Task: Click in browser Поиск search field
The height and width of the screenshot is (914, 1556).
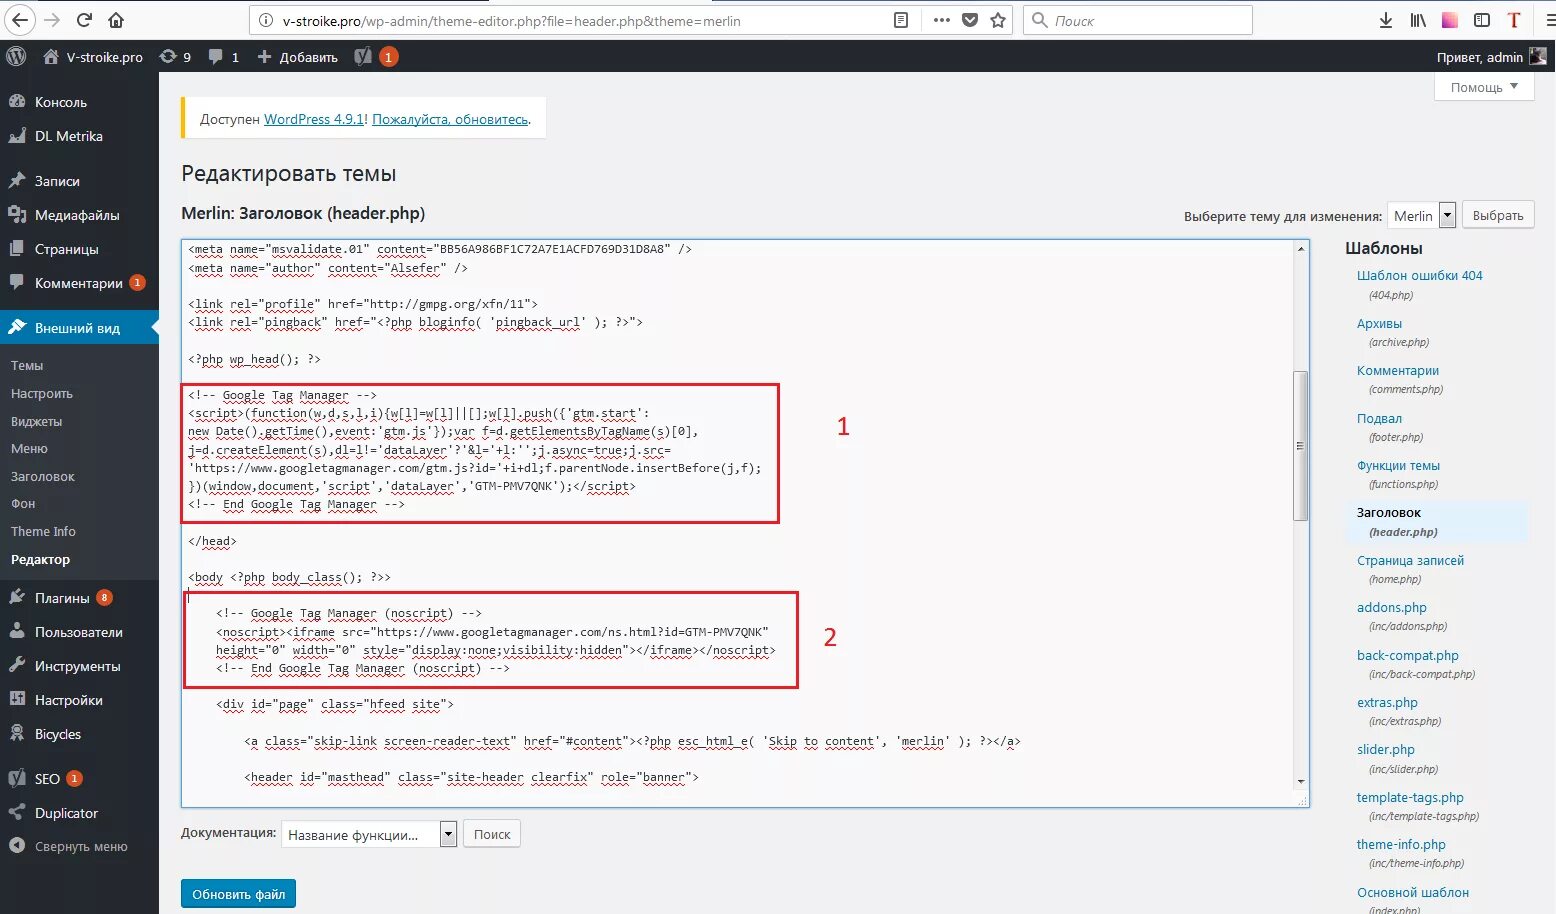Action: (x=1138, y=20)
